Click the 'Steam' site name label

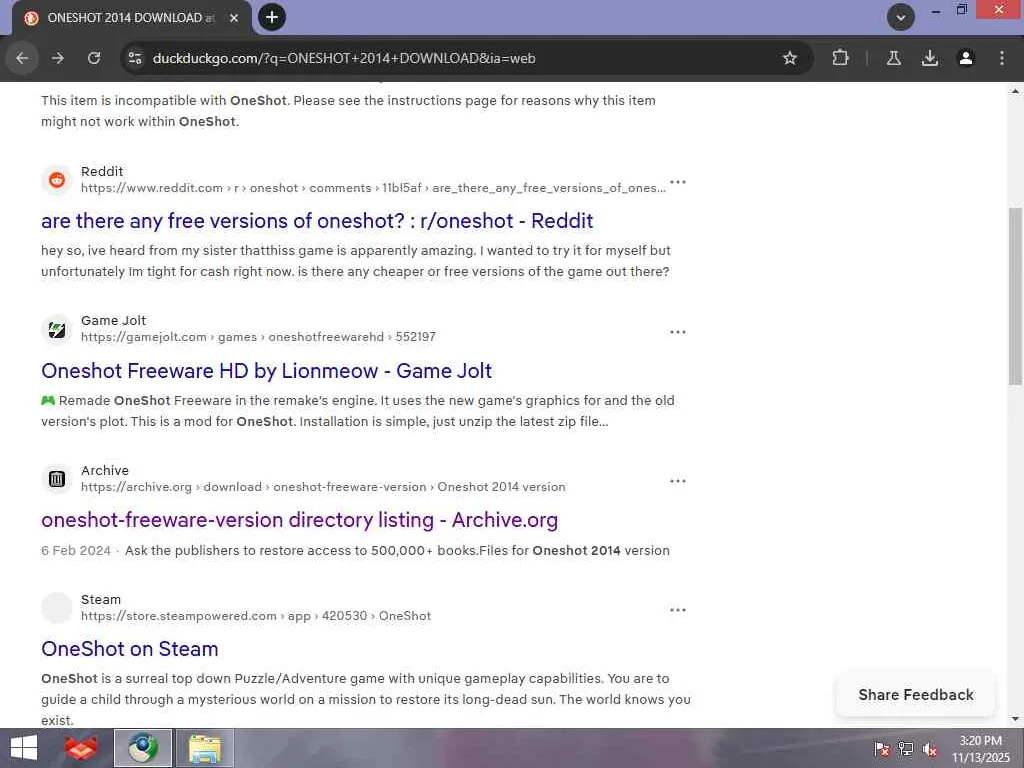tap(101, 600)
